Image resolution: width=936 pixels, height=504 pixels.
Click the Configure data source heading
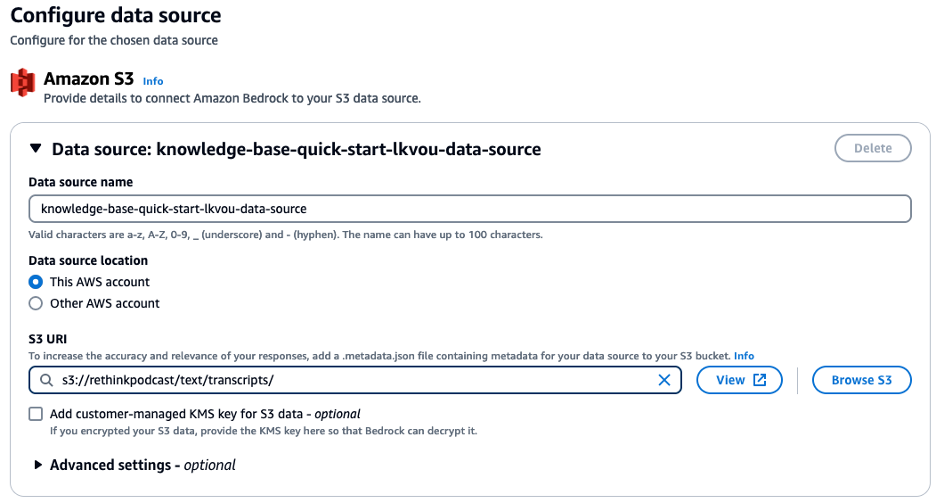coord(116,16)
